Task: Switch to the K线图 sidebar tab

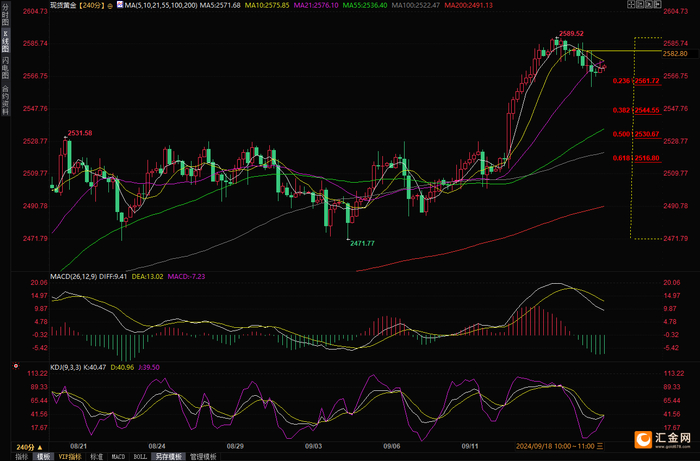Action: pyautogui.click(x=5, y=41)
